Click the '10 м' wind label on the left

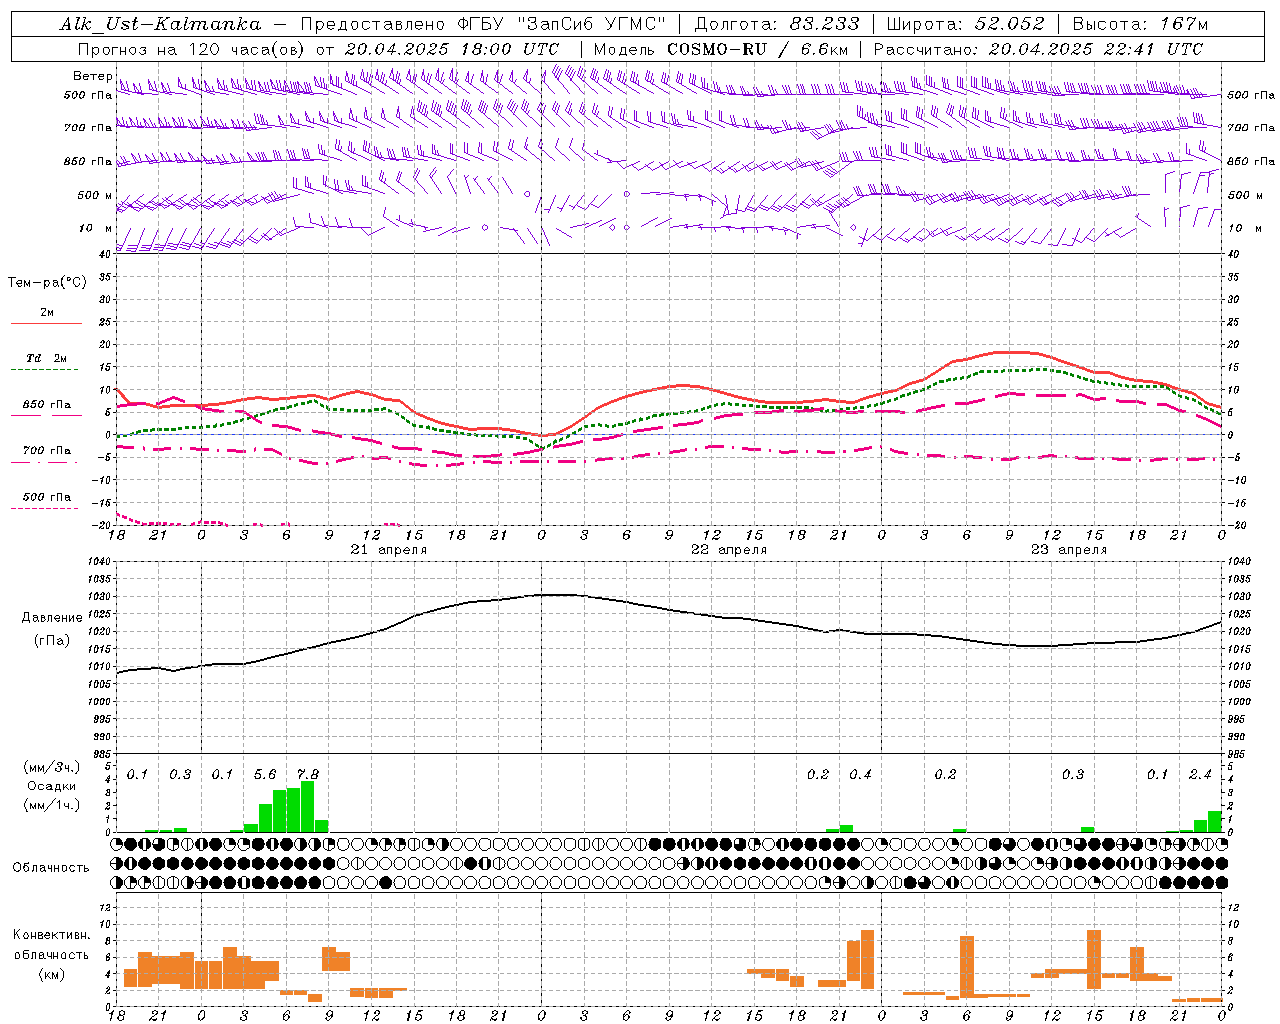tap(97, 228)
